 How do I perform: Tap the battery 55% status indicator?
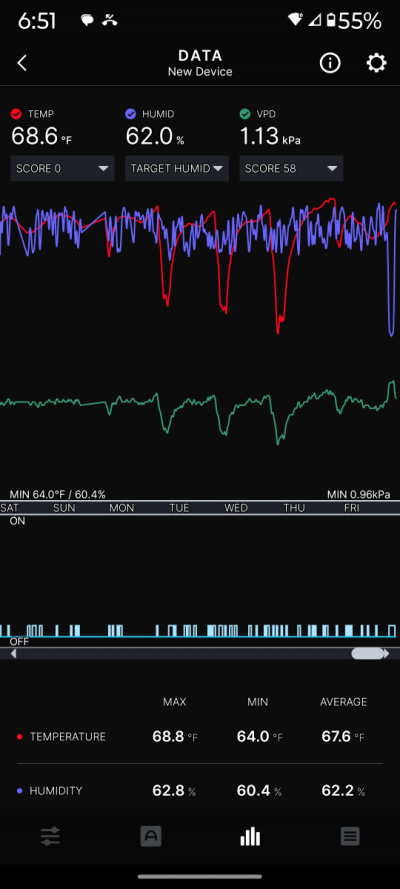(x=354, y=21)
